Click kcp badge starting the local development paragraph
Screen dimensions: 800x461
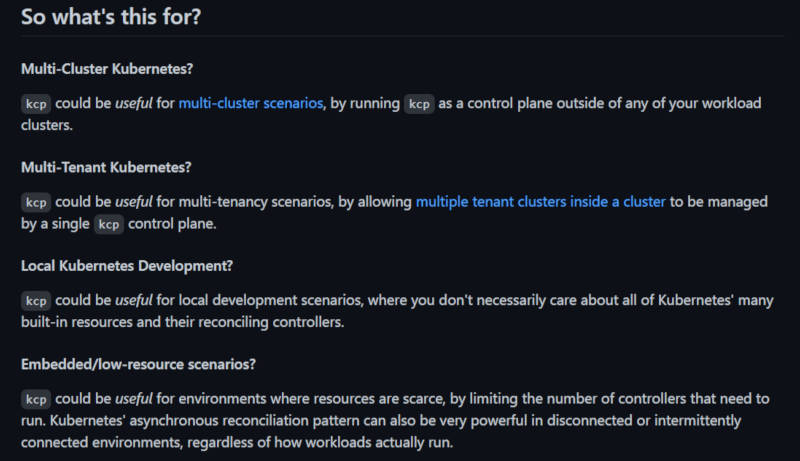pyautogui.click(x=36, y=301)
